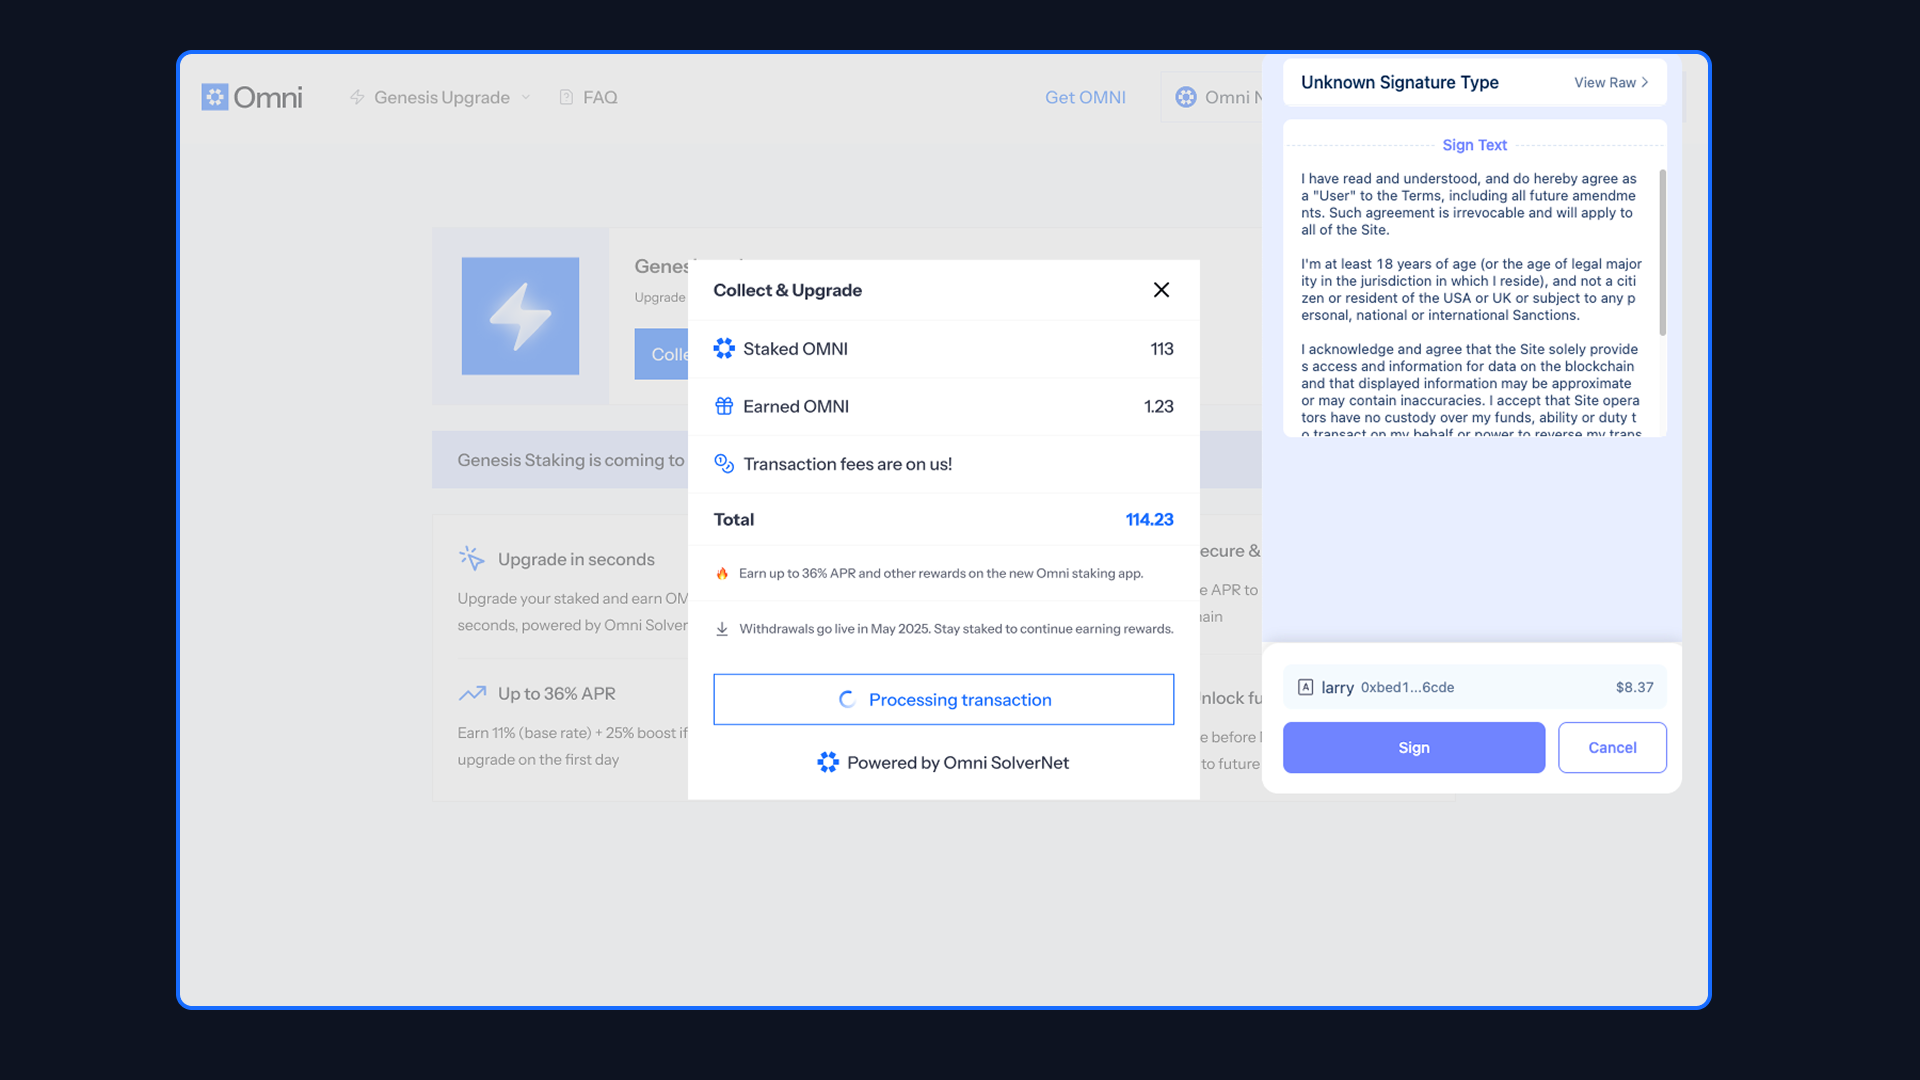
Task: Expand the Genesis Upgrade dropdown menu
Action: (x=441, y=97)
